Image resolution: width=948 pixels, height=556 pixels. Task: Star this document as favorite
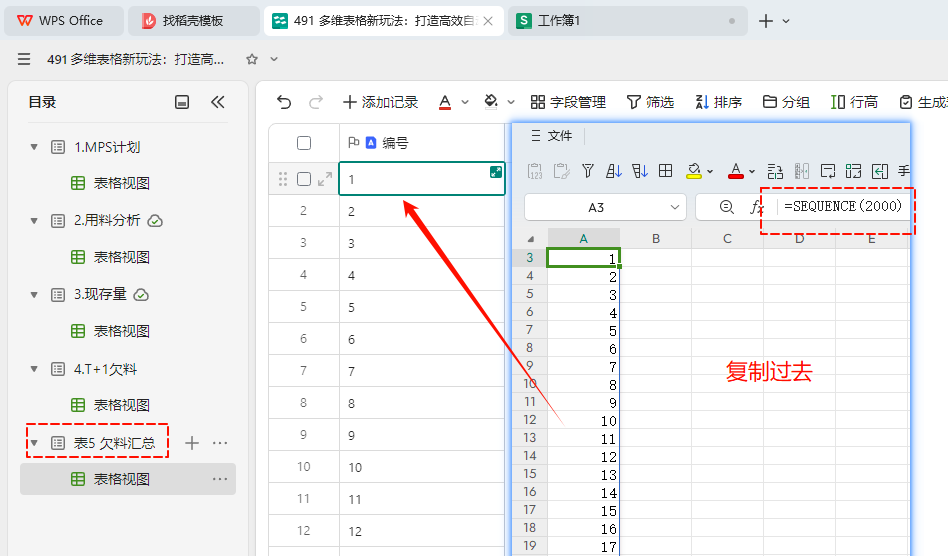(252, 59)
